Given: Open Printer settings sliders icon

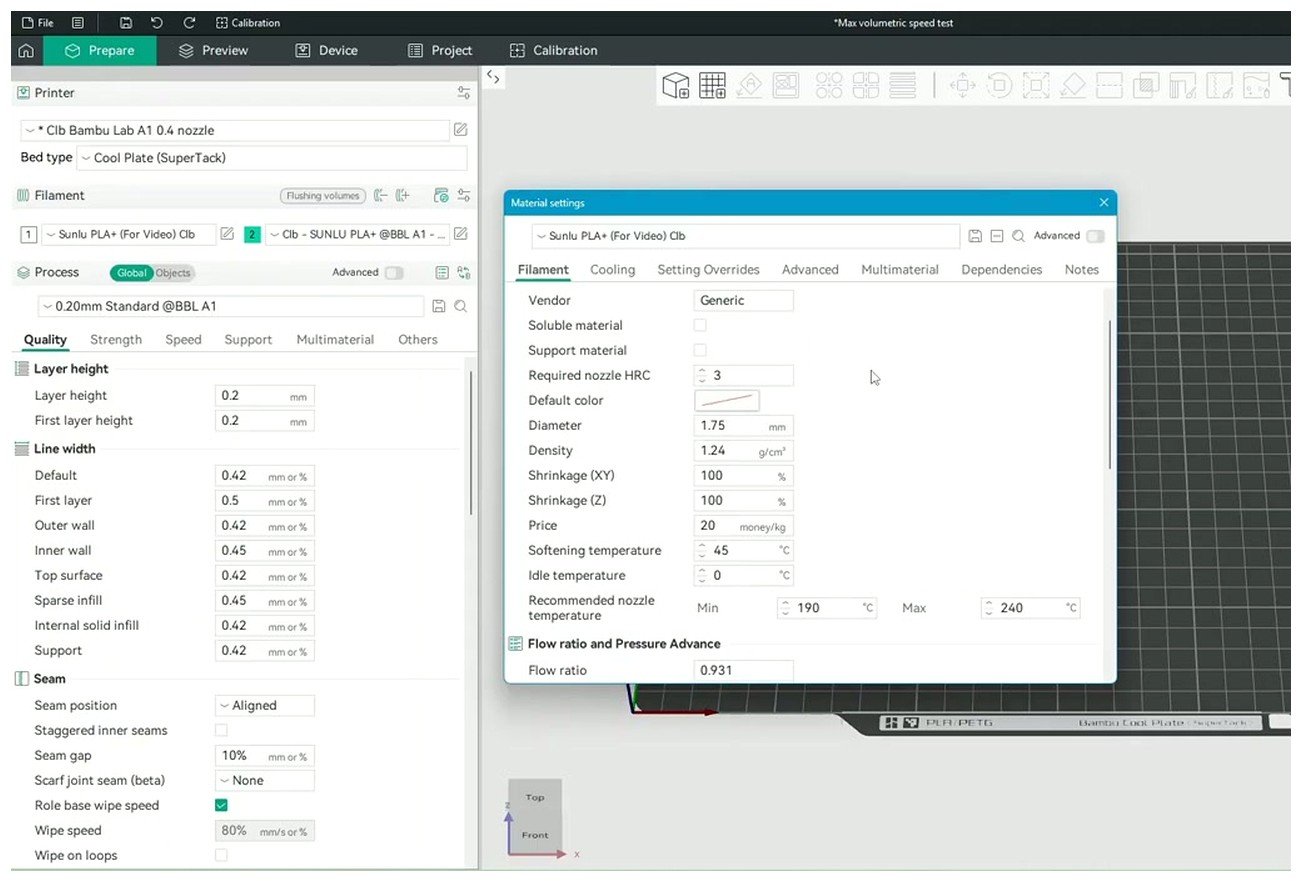Looking at the screenshot, I should coord(464,93).
